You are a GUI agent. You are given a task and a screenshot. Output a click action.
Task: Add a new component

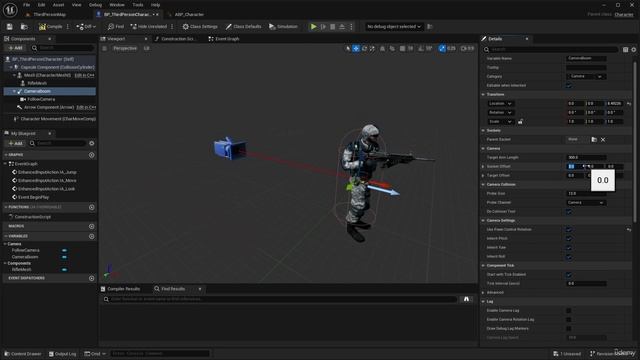point(16,48)
